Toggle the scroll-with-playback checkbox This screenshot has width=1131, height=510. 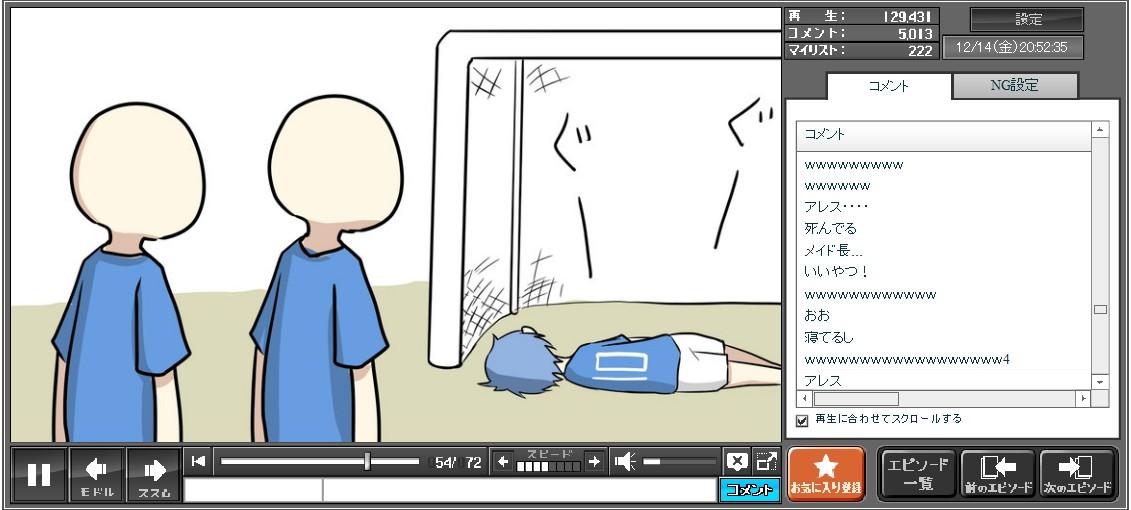click(x=802, y=420)
